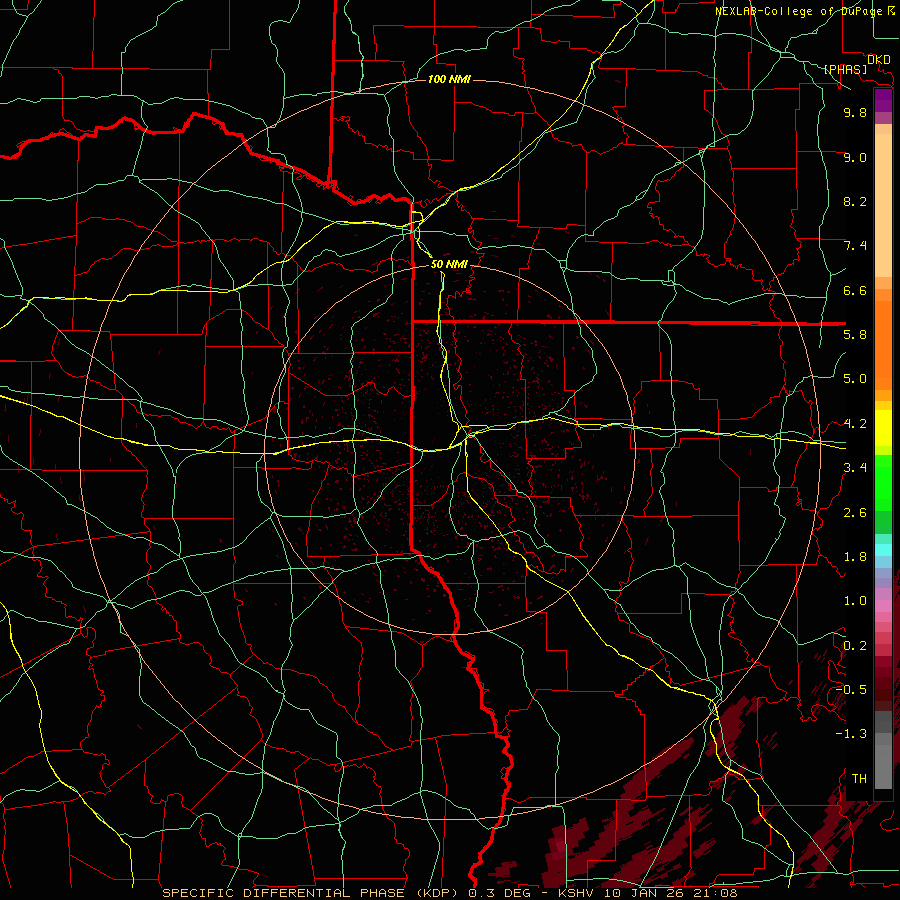Click the orange segment of the colorbar
This screenshot has height=900, width=900.
click(883, 344)
